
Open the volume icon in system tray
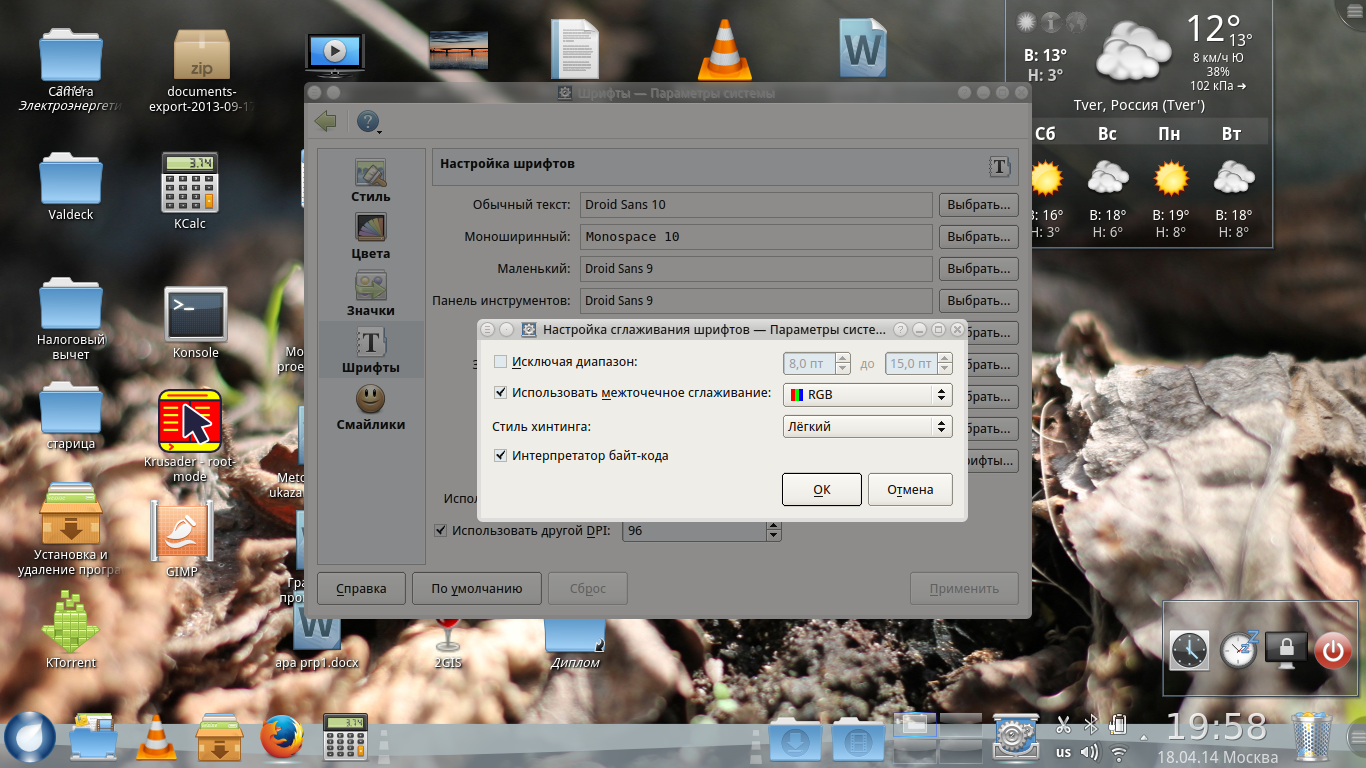pos(1089,752)
